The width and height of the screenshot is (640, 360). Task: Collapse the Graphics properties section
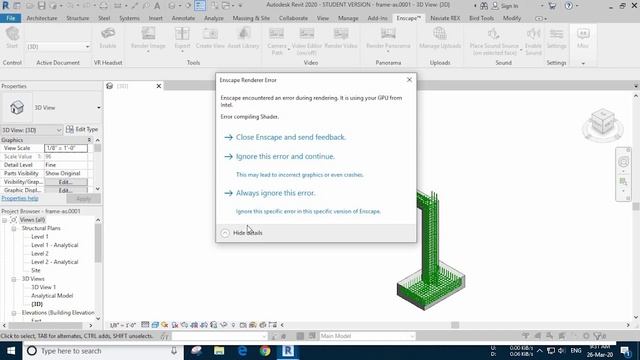(x=89, y=140)
